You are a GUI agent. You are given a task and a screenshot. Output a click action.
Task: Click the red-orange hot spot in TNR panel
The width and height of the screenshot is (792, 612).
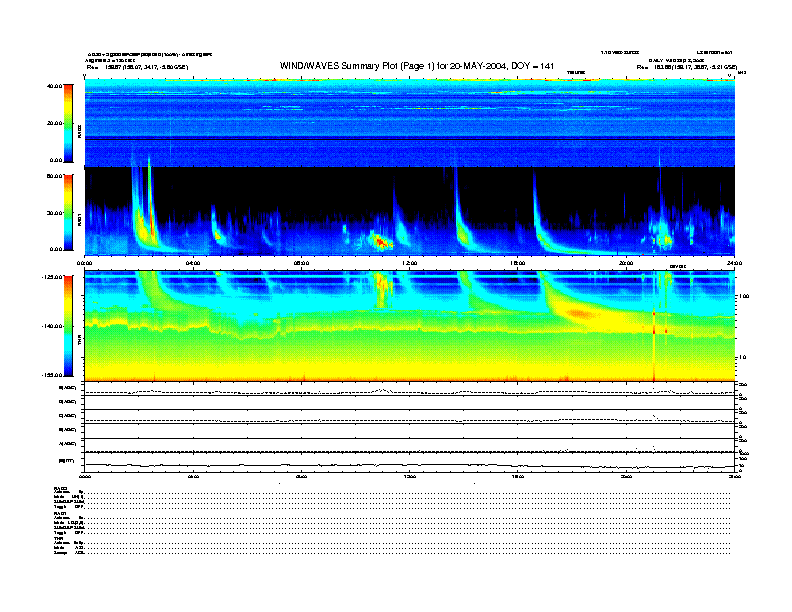(x=580, y=314)
